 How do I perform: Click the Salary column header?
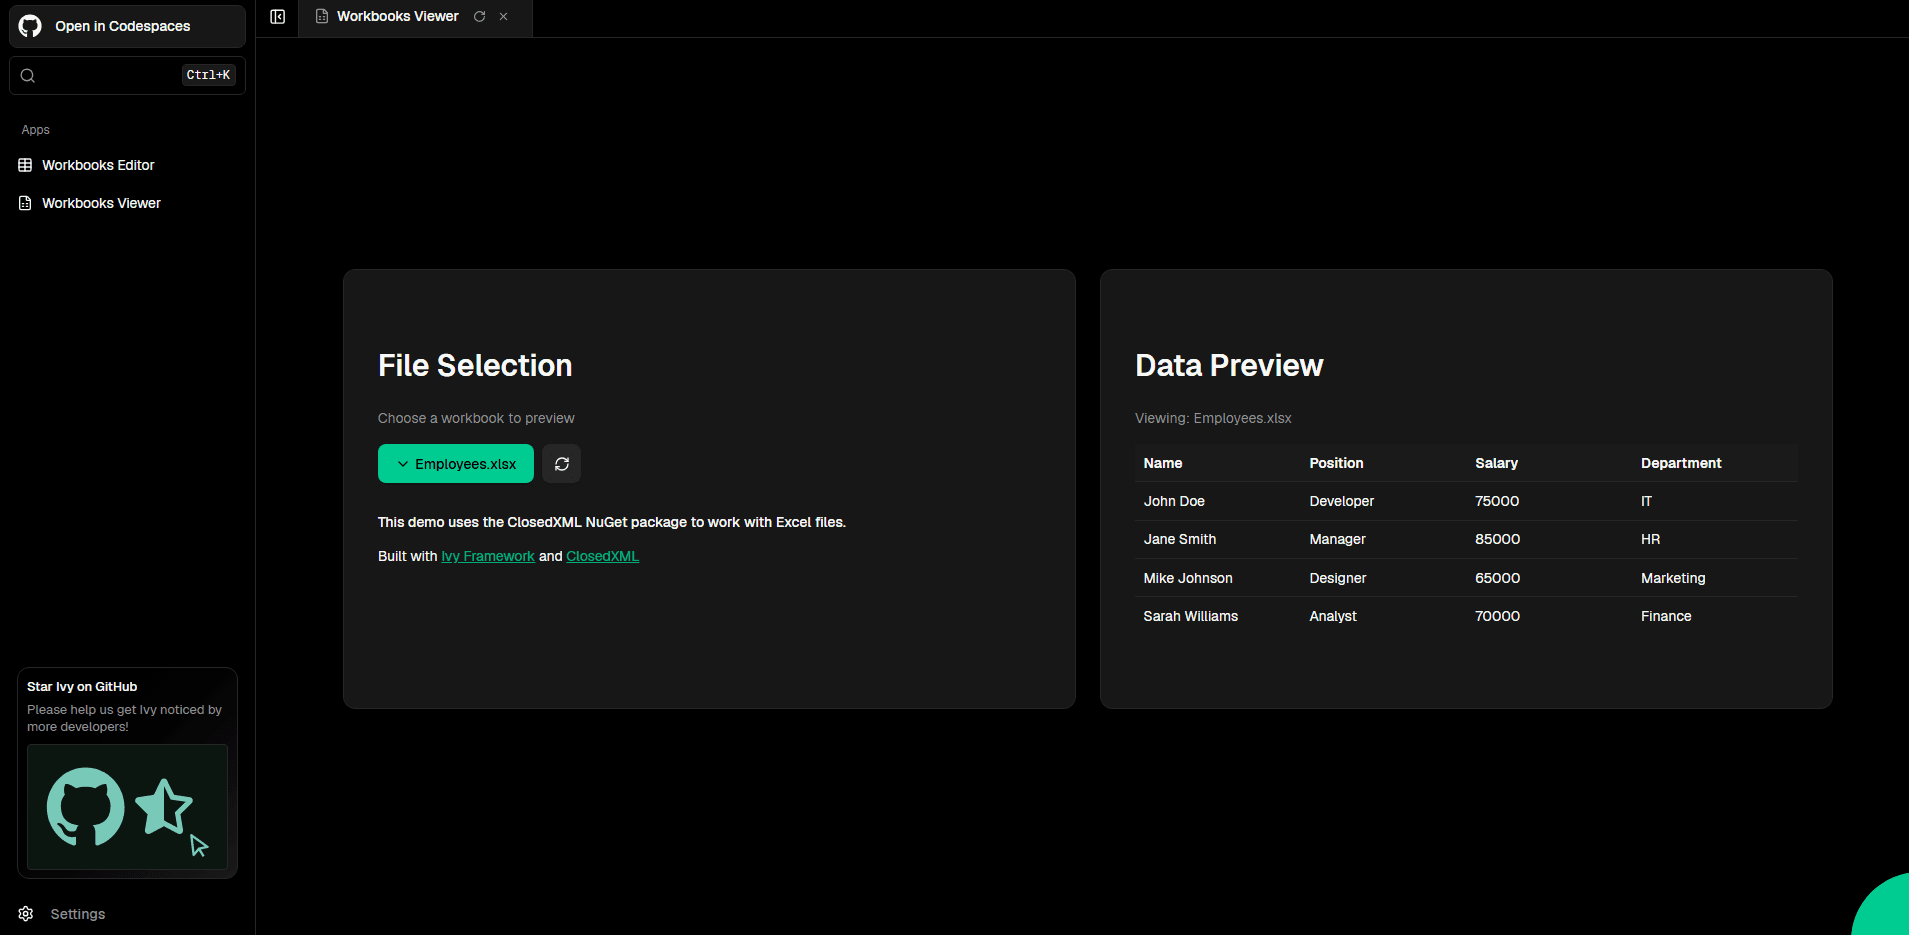(x=1496, y=463)
